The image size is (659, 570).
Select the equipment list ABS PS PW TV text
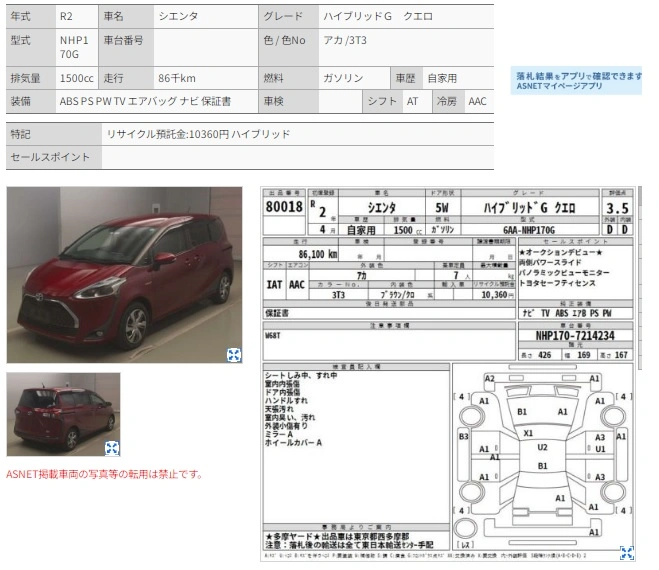point(145,101)
